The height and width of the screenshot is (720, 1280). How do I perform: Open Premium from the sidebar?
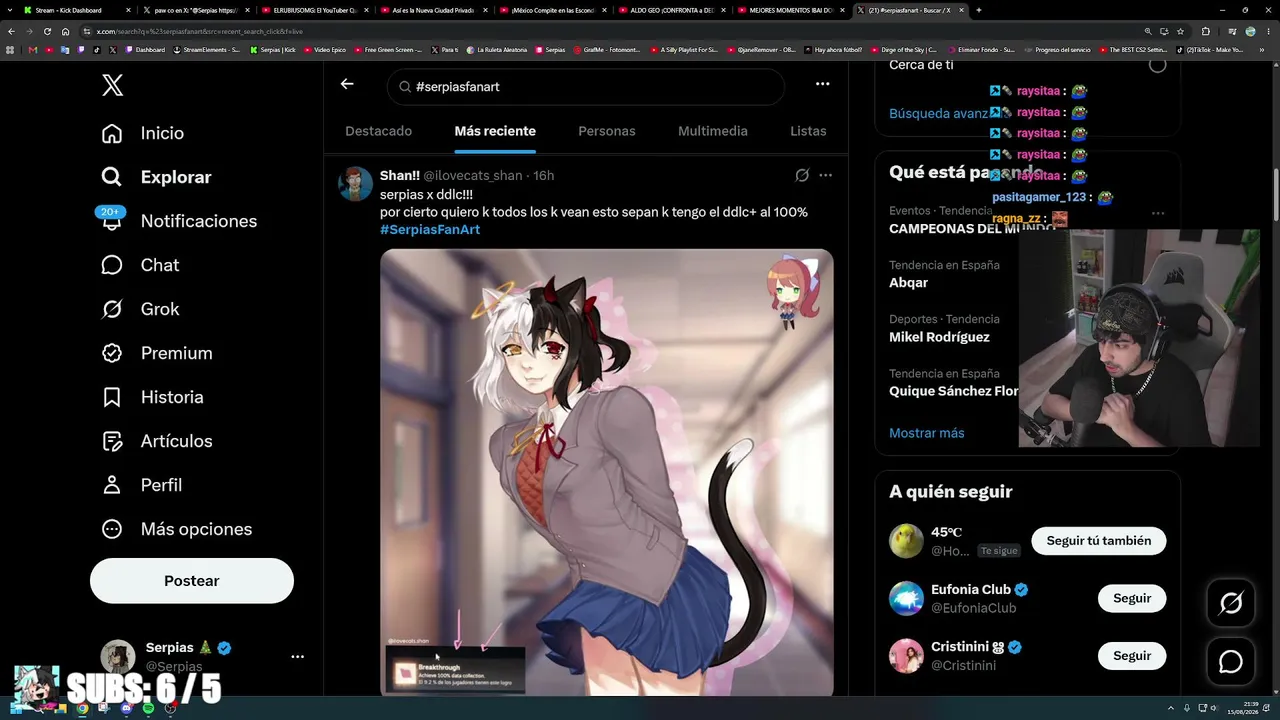coord(157,353)
